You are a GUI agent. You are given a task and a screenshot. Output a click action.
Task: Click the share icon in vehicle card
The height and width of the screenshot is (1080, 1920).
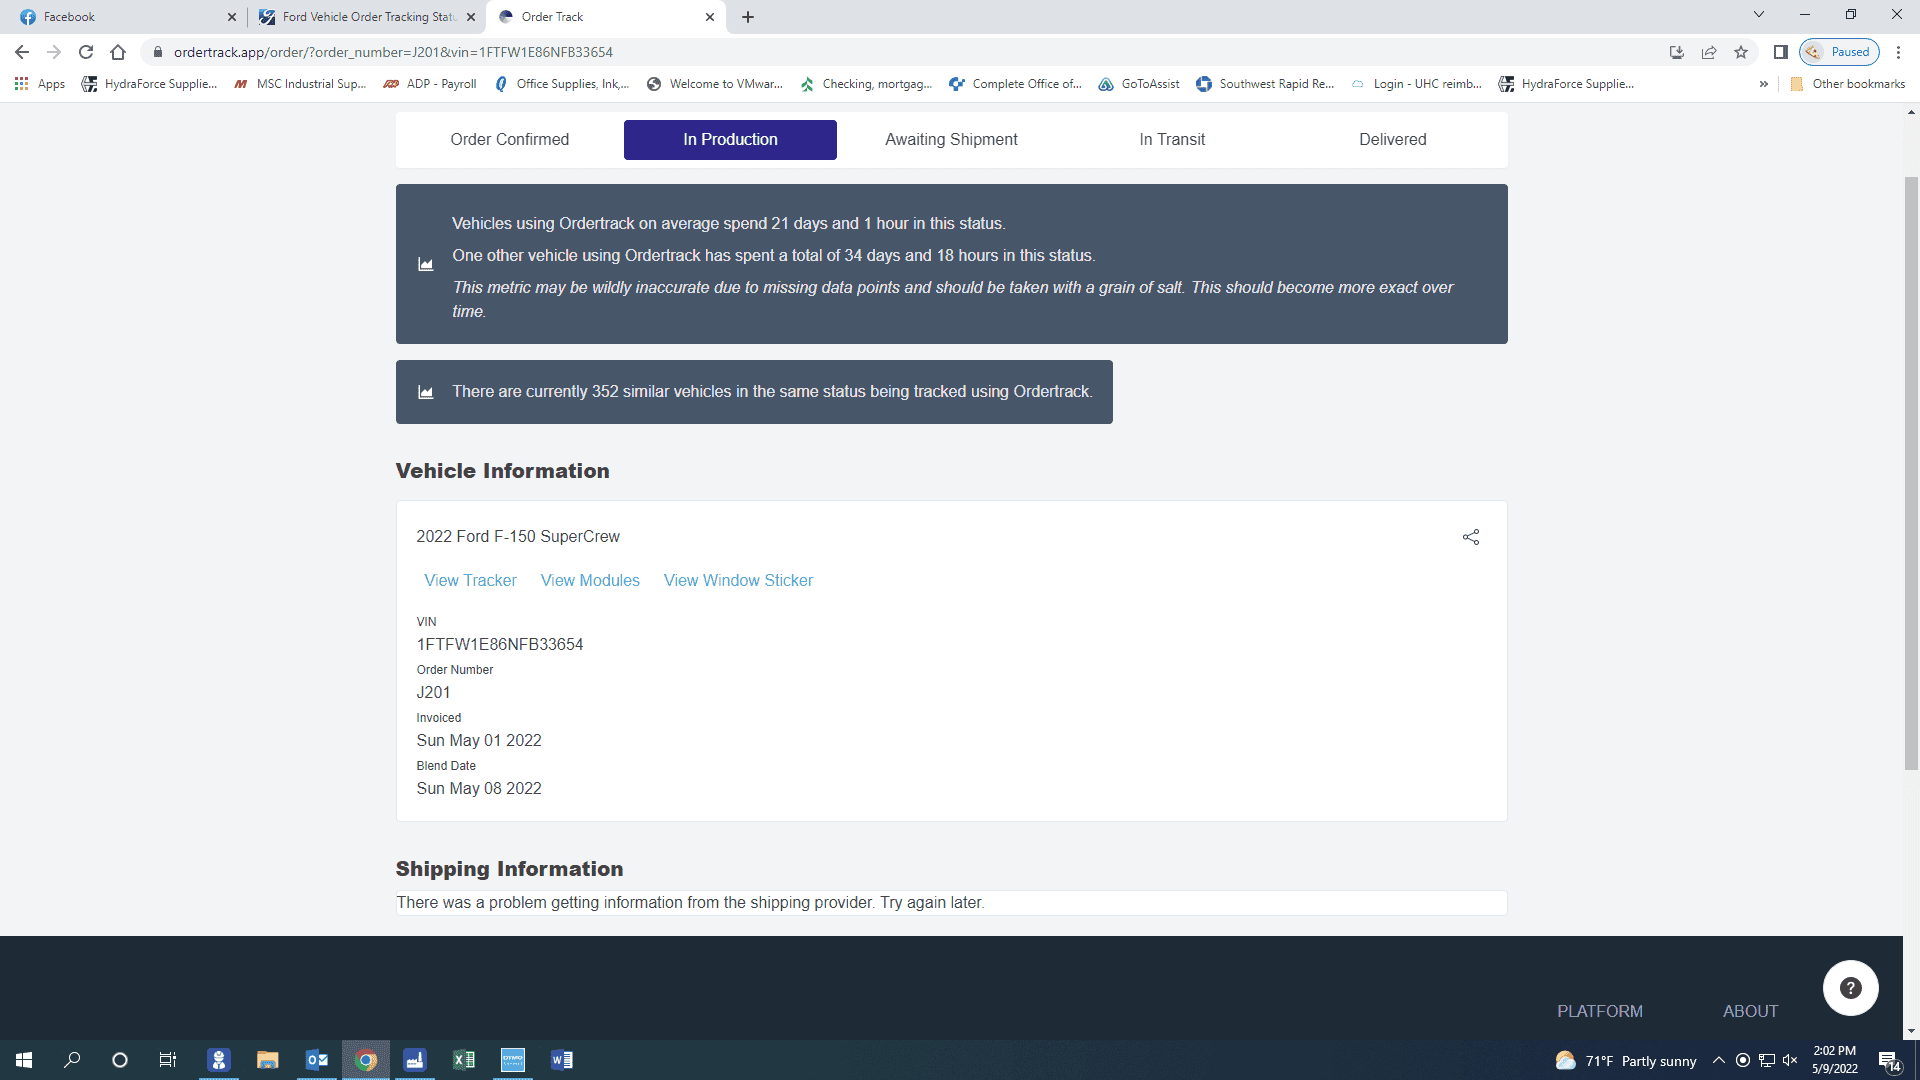1471,537
